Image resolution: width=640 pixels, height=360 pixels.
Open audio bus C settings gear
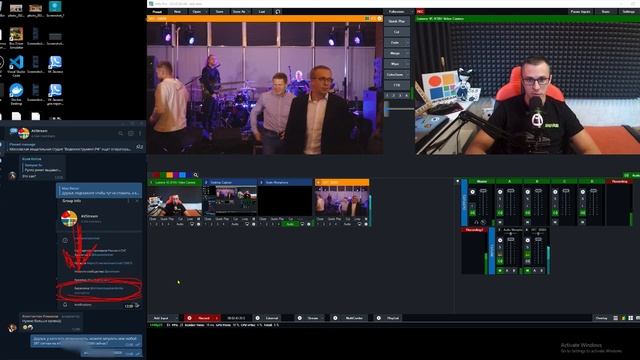[x=555, y=191]
